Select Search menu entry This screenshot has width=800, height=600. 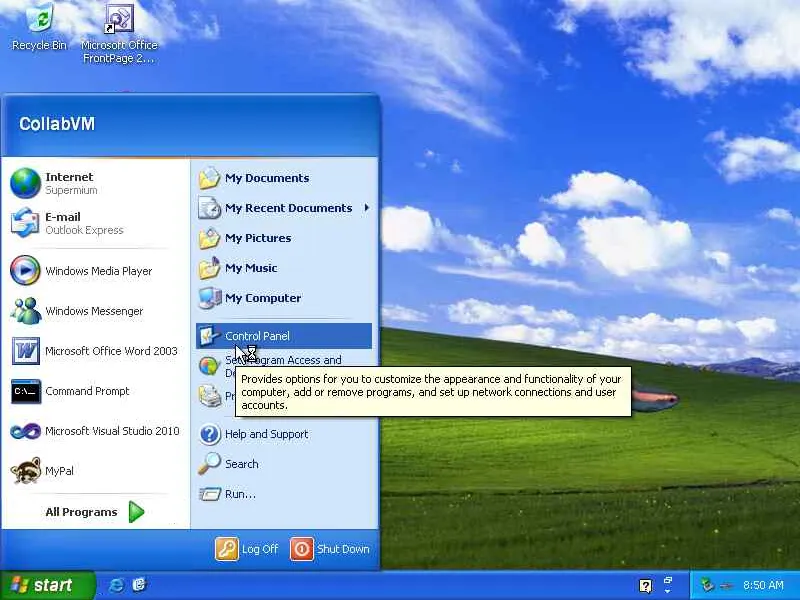[284, 464]
